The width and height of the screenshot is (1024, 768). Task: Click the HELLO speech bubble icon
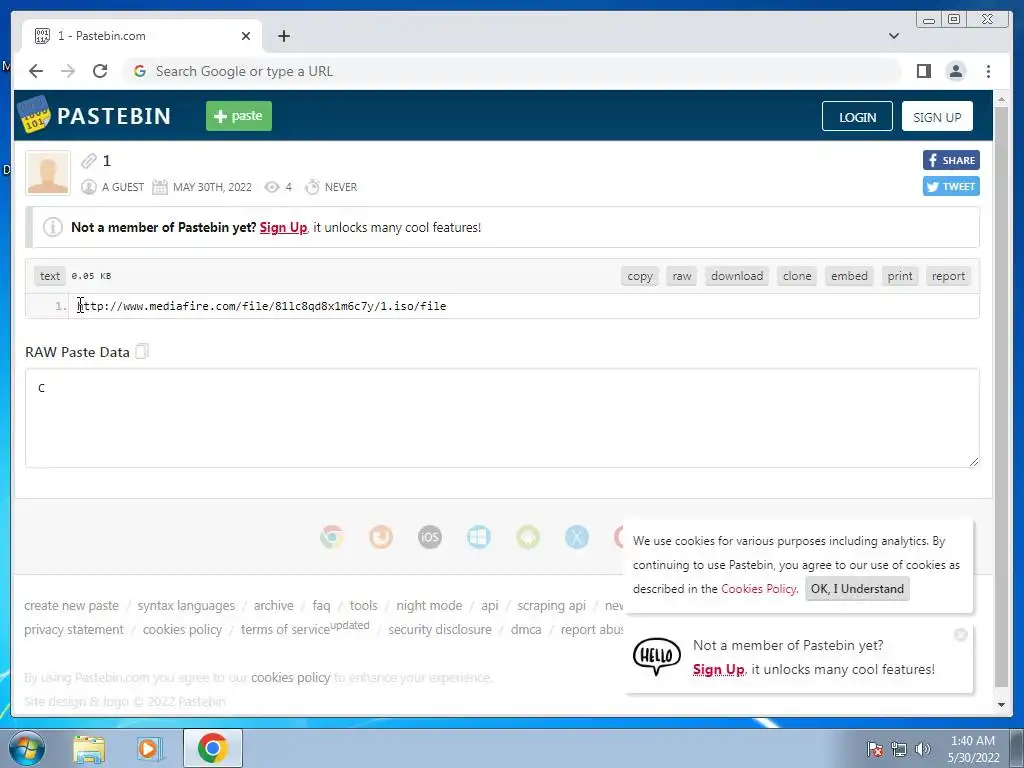[656, 656]
